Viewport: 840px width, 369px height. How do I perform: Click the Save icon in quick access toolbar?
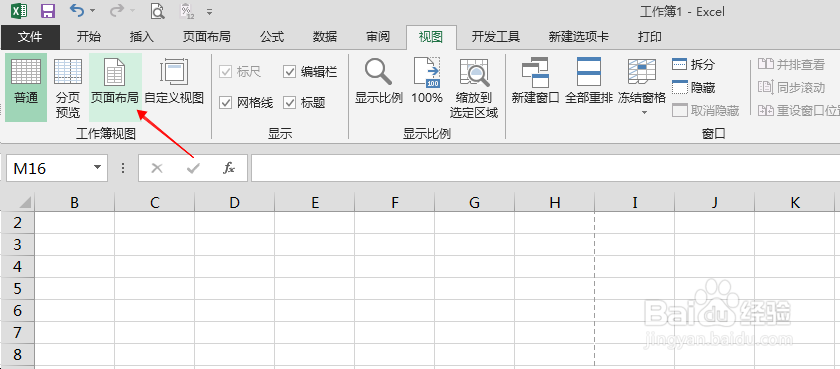coord(48,11)
